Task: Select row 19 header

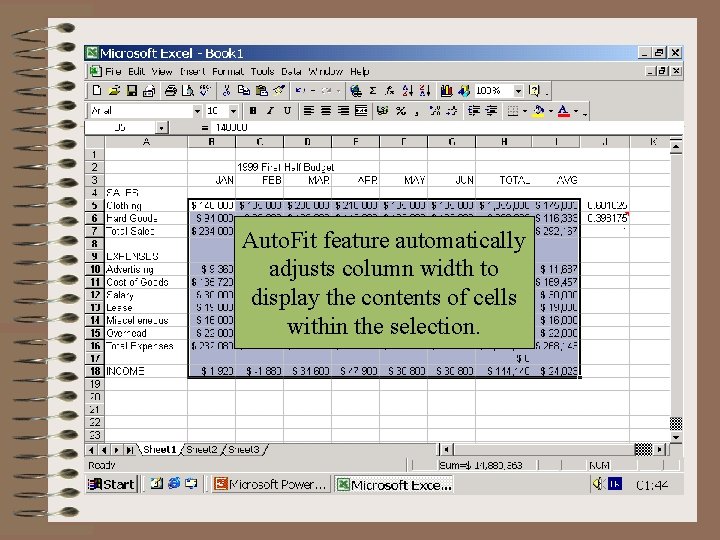Action: click(95, 384)
